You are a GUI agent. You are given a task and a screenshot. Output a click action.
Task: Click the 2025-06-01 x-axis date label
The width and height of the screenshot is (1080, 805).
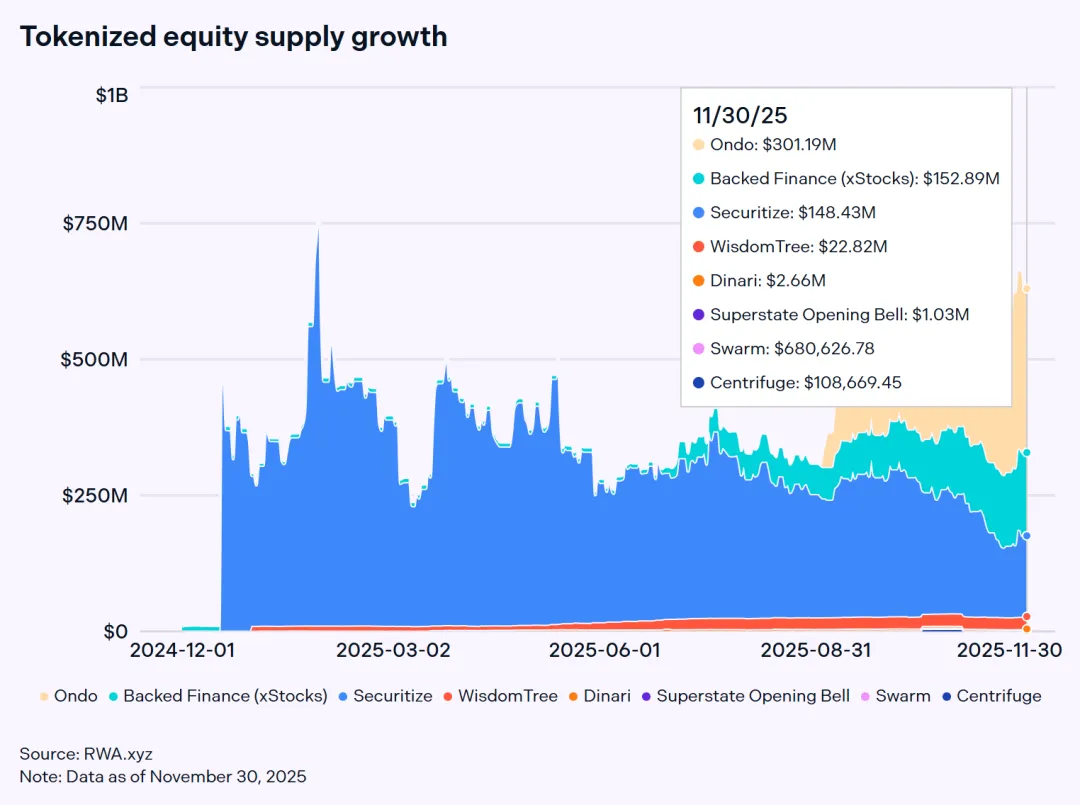click(x=604, y=650)
